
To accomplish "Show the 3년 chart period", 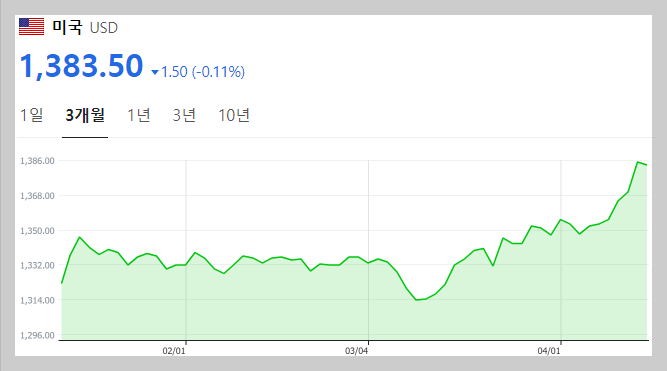I will click(184, 115).
